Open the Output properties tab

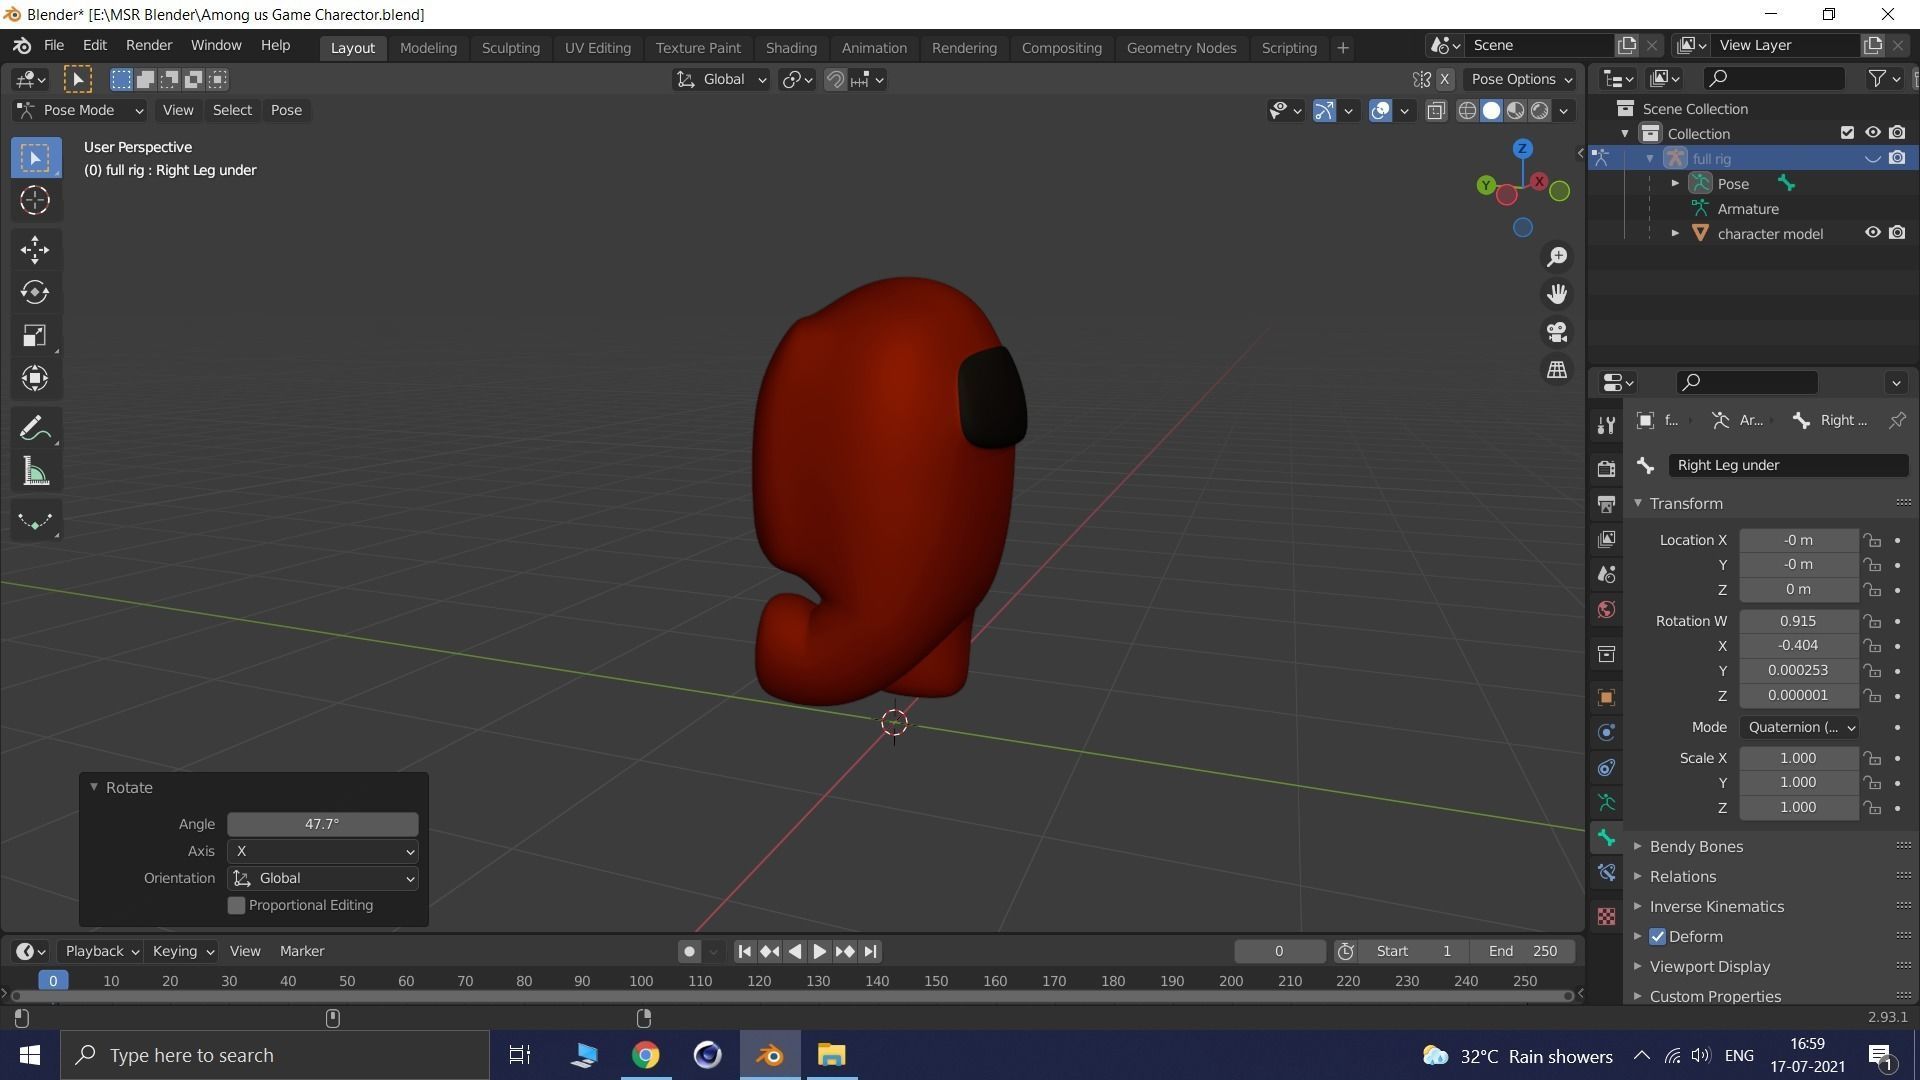1606,504
